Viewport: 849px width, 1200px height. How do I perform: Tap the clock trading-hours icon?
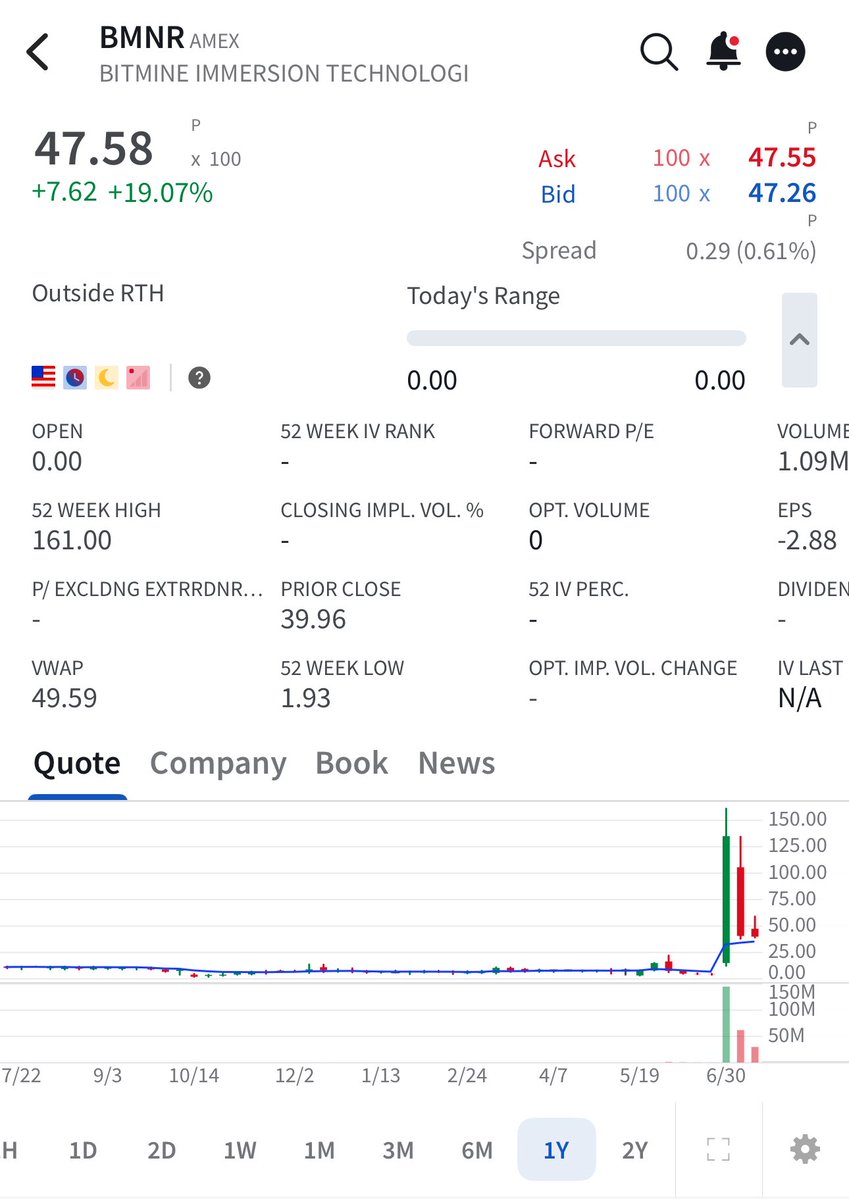click(x=75, y=377)
